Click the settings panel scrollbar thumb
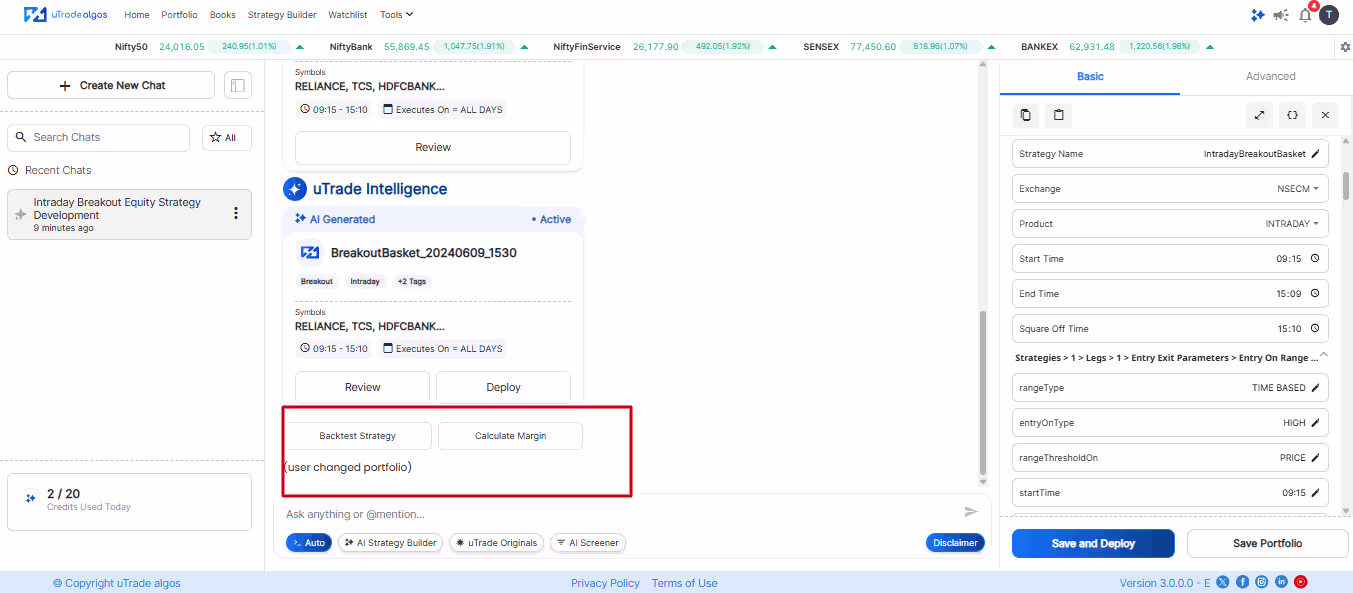This screenshot has width=1353, height=593. 1346,185
